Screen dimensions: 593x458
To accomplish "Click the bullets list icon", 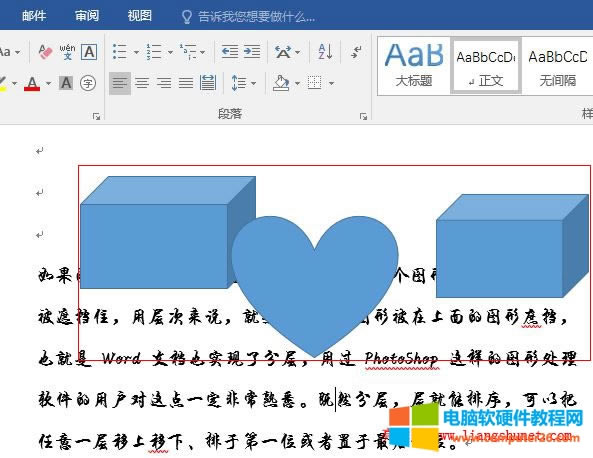I will 120,52.
